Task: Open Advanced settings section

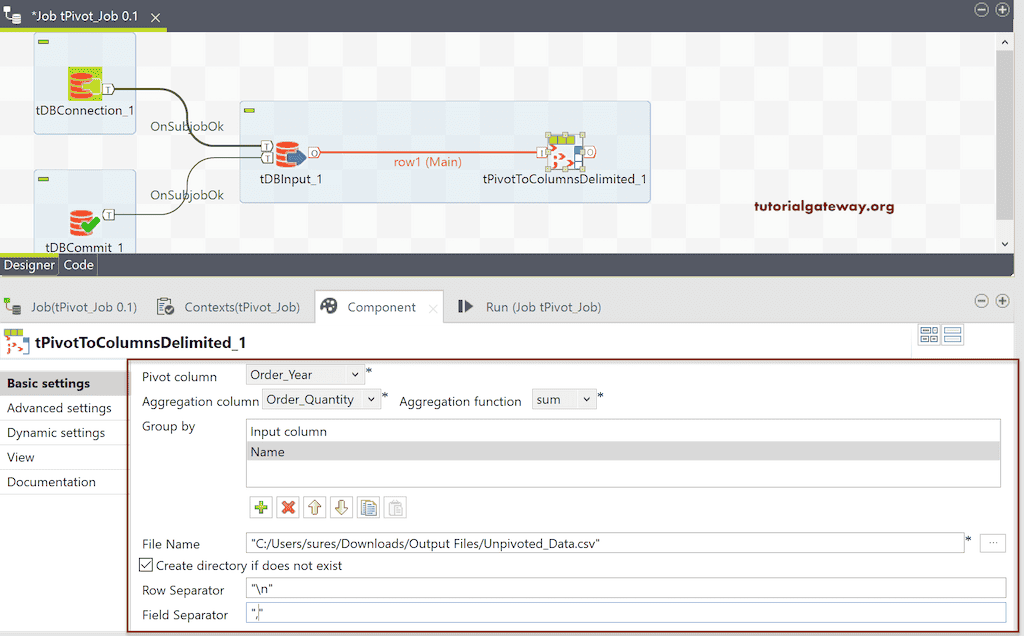Action: (x=64, y=408)
